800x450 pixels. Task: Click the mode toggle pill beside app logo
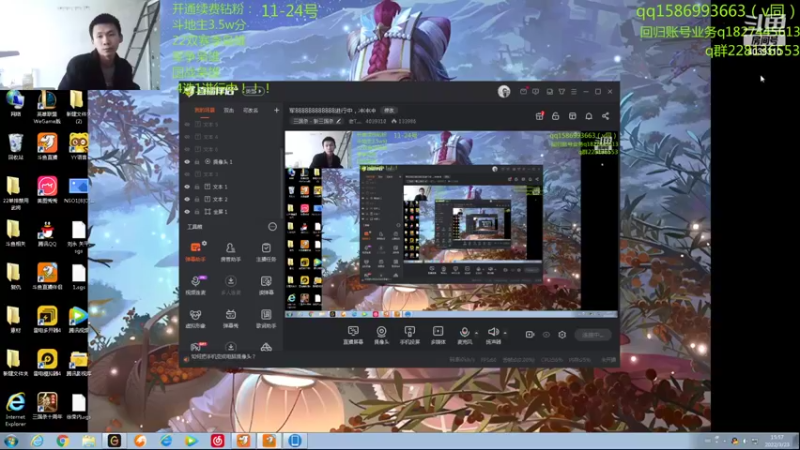pyautogui.click(x=254, y=91)
